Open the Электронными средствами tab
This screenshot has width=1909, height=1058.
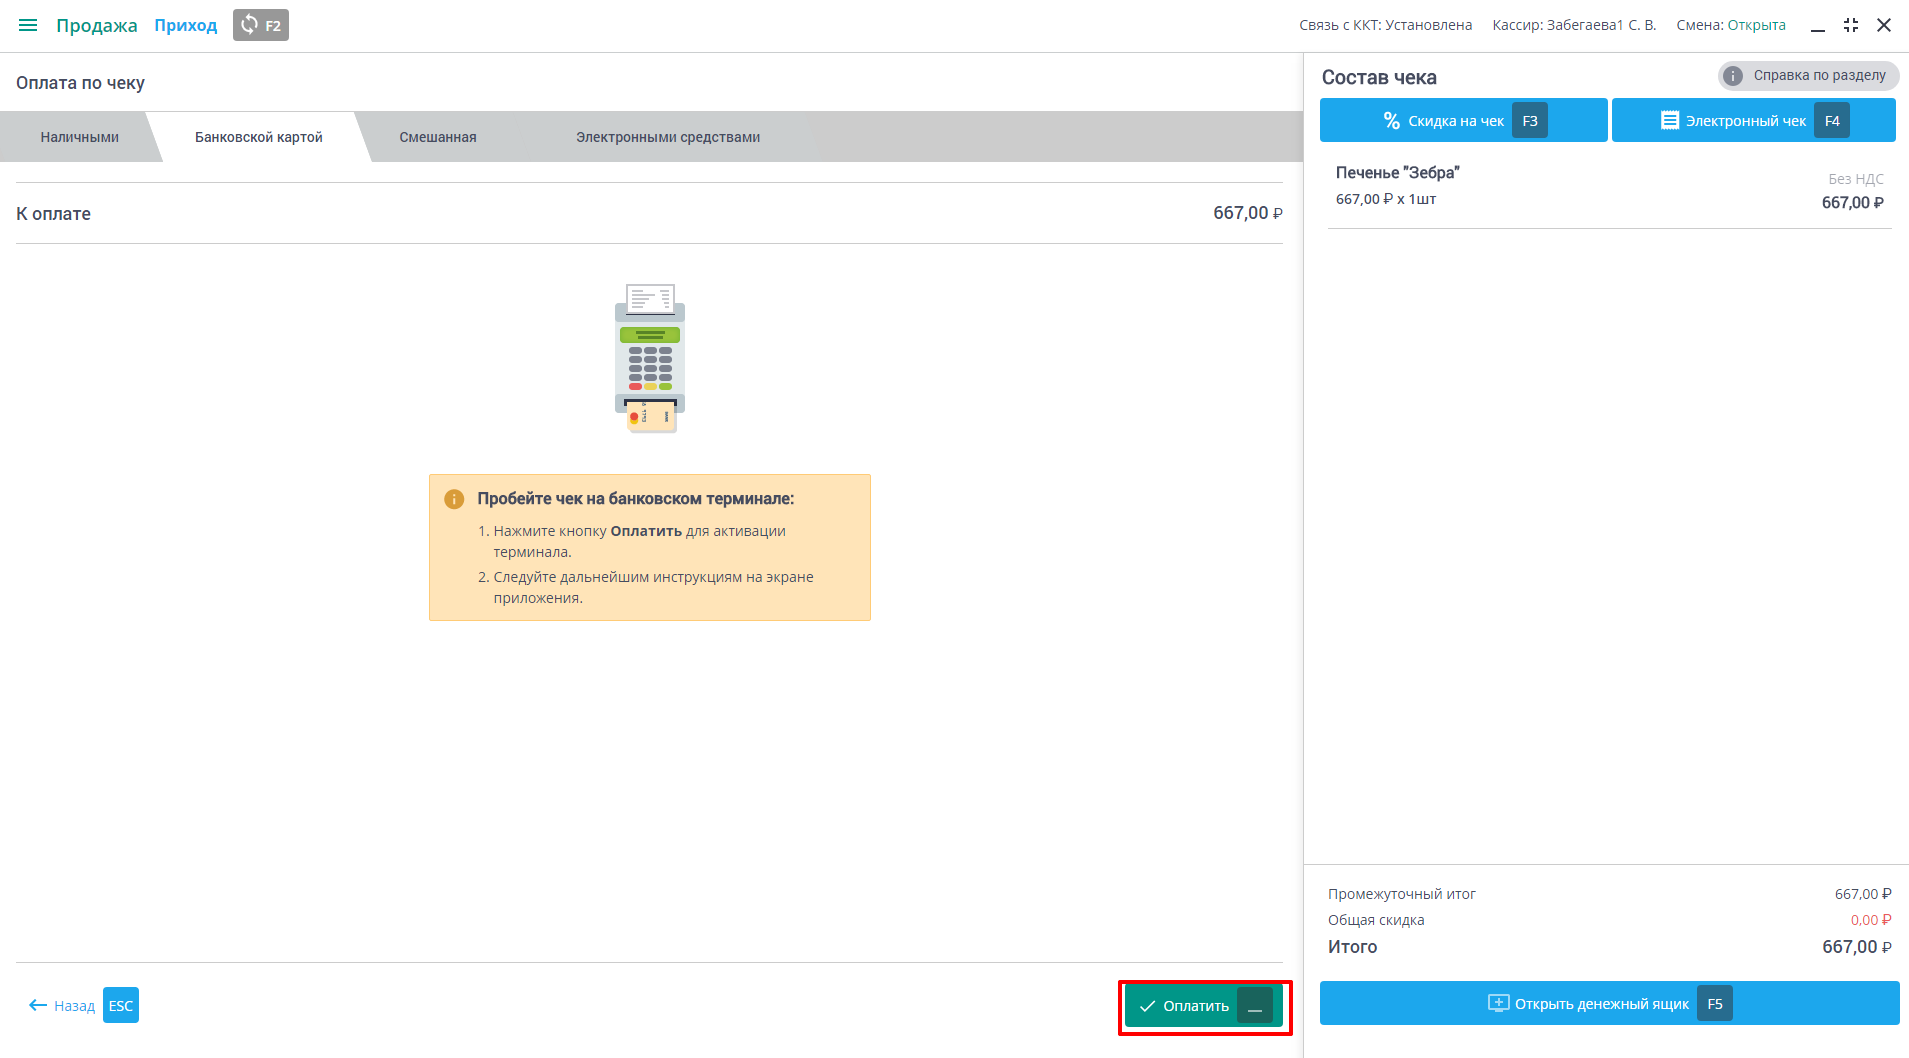coord(668,137)
